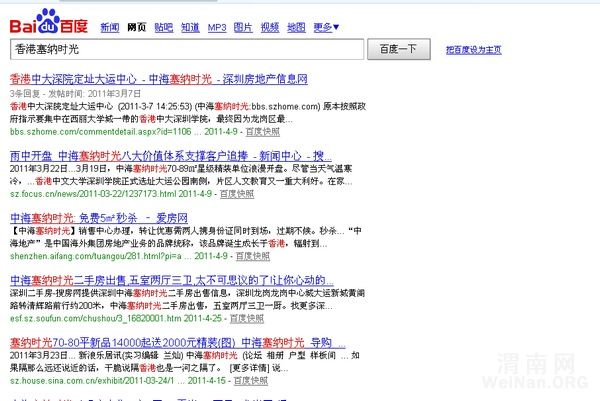The width and height of the screenshot is (600, 401).
Task: Click the URL bbs.szhome.com/commentdetail.aspx
Action: [100, 132]
